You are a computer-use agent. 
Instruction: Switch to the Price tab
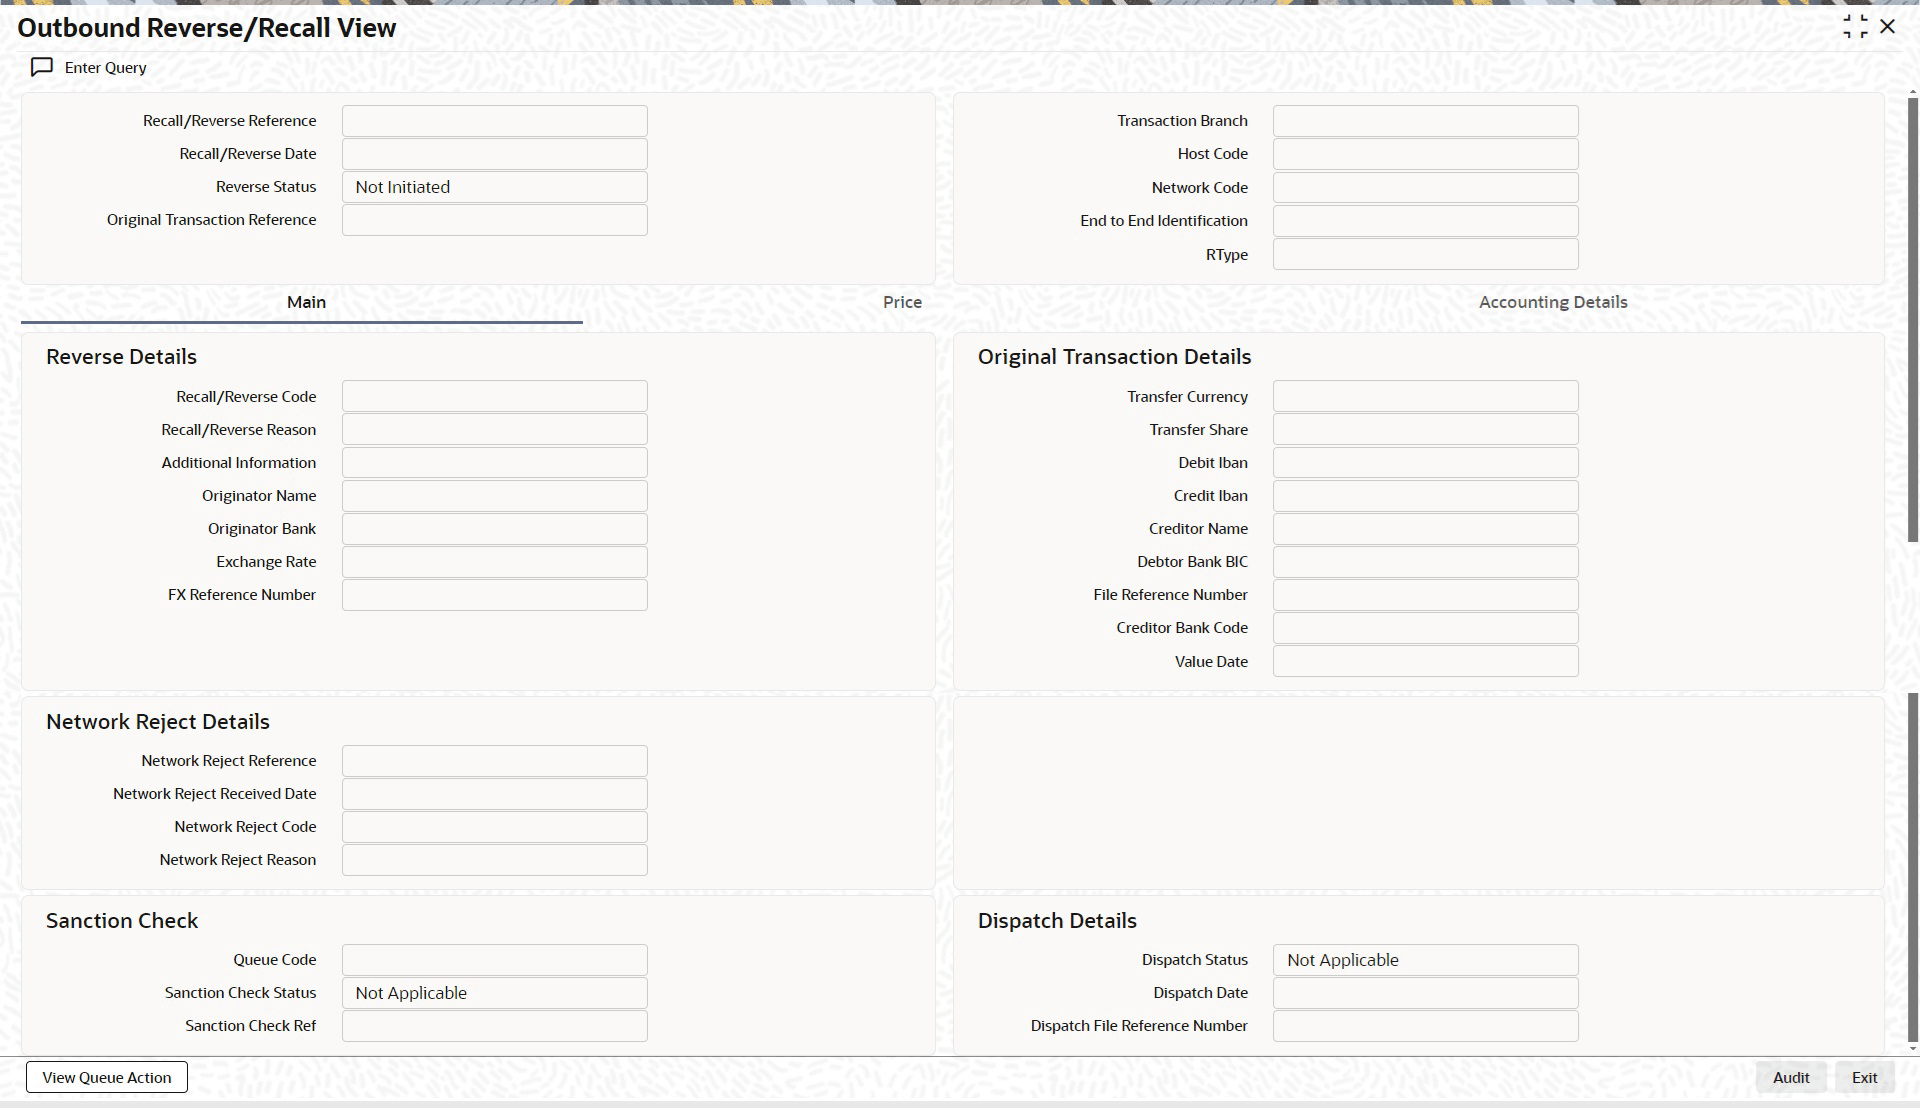pos(902,302)
